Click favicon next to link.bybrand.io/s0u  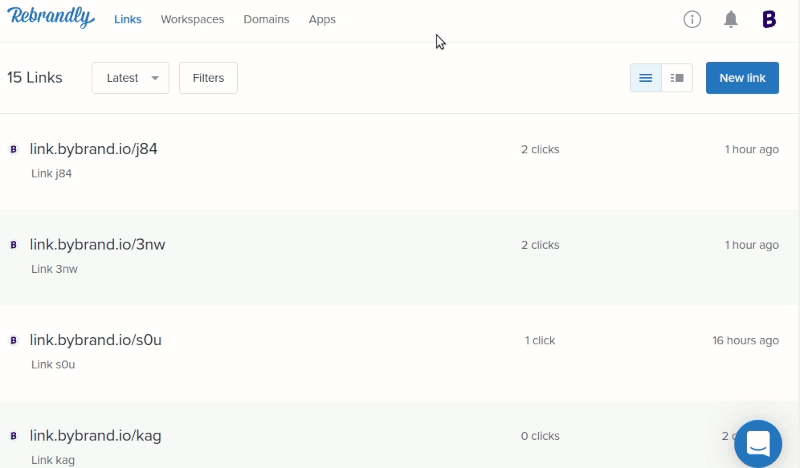(x=14, y=340)
